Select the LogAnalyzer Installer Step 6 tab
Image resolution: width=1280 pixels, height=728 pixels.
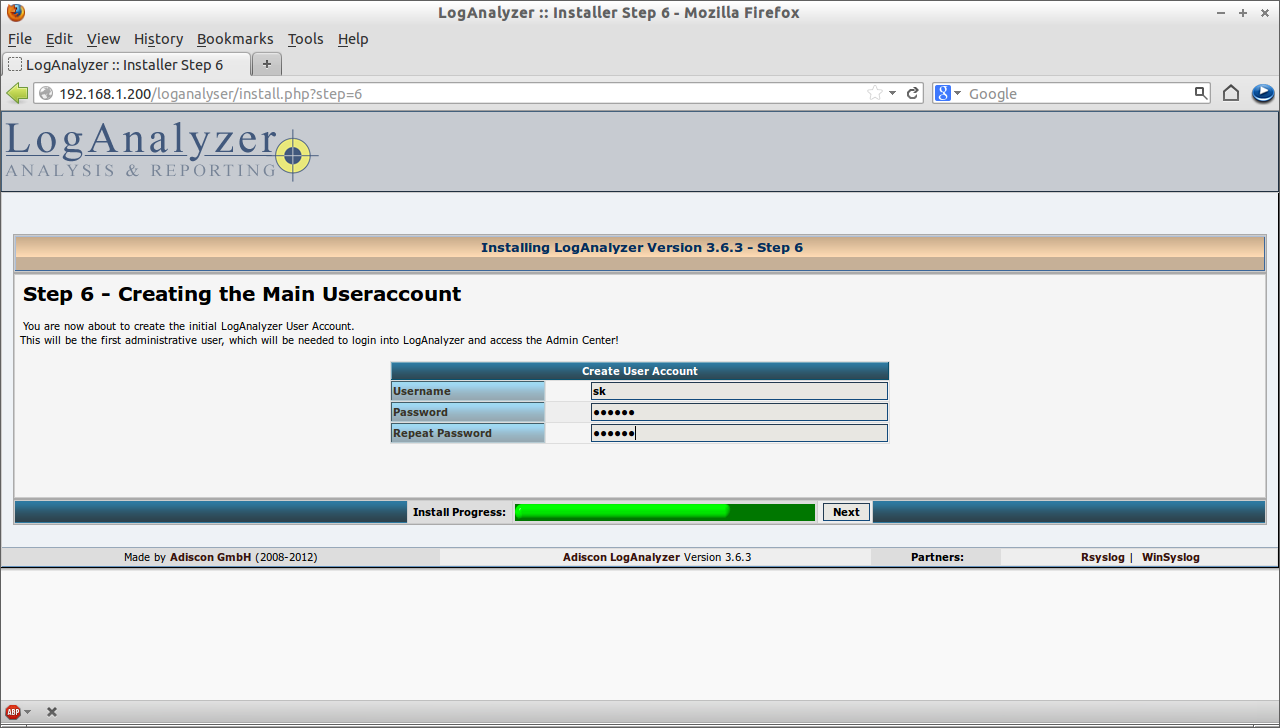(126, 64)
